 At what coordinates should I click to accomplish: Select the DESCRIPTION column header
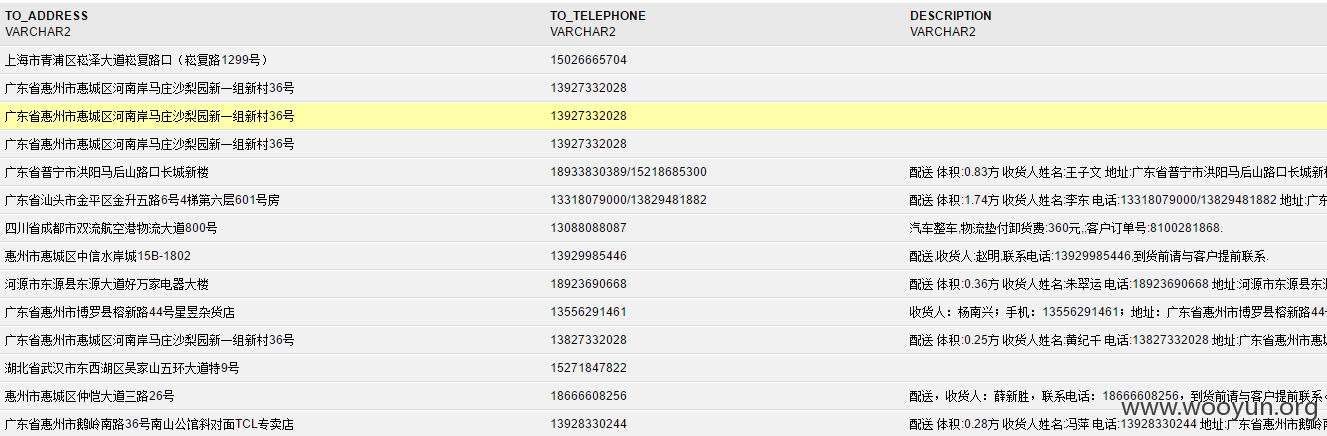pos(951,16)
